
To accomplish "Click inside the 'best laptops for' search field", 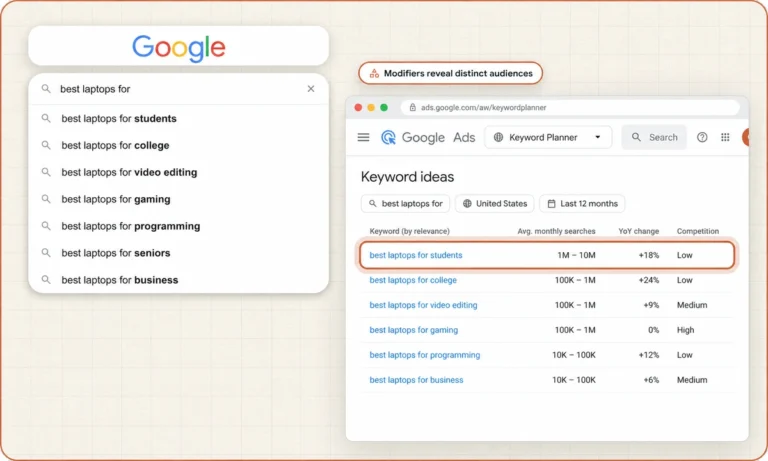I will (179, 89).
